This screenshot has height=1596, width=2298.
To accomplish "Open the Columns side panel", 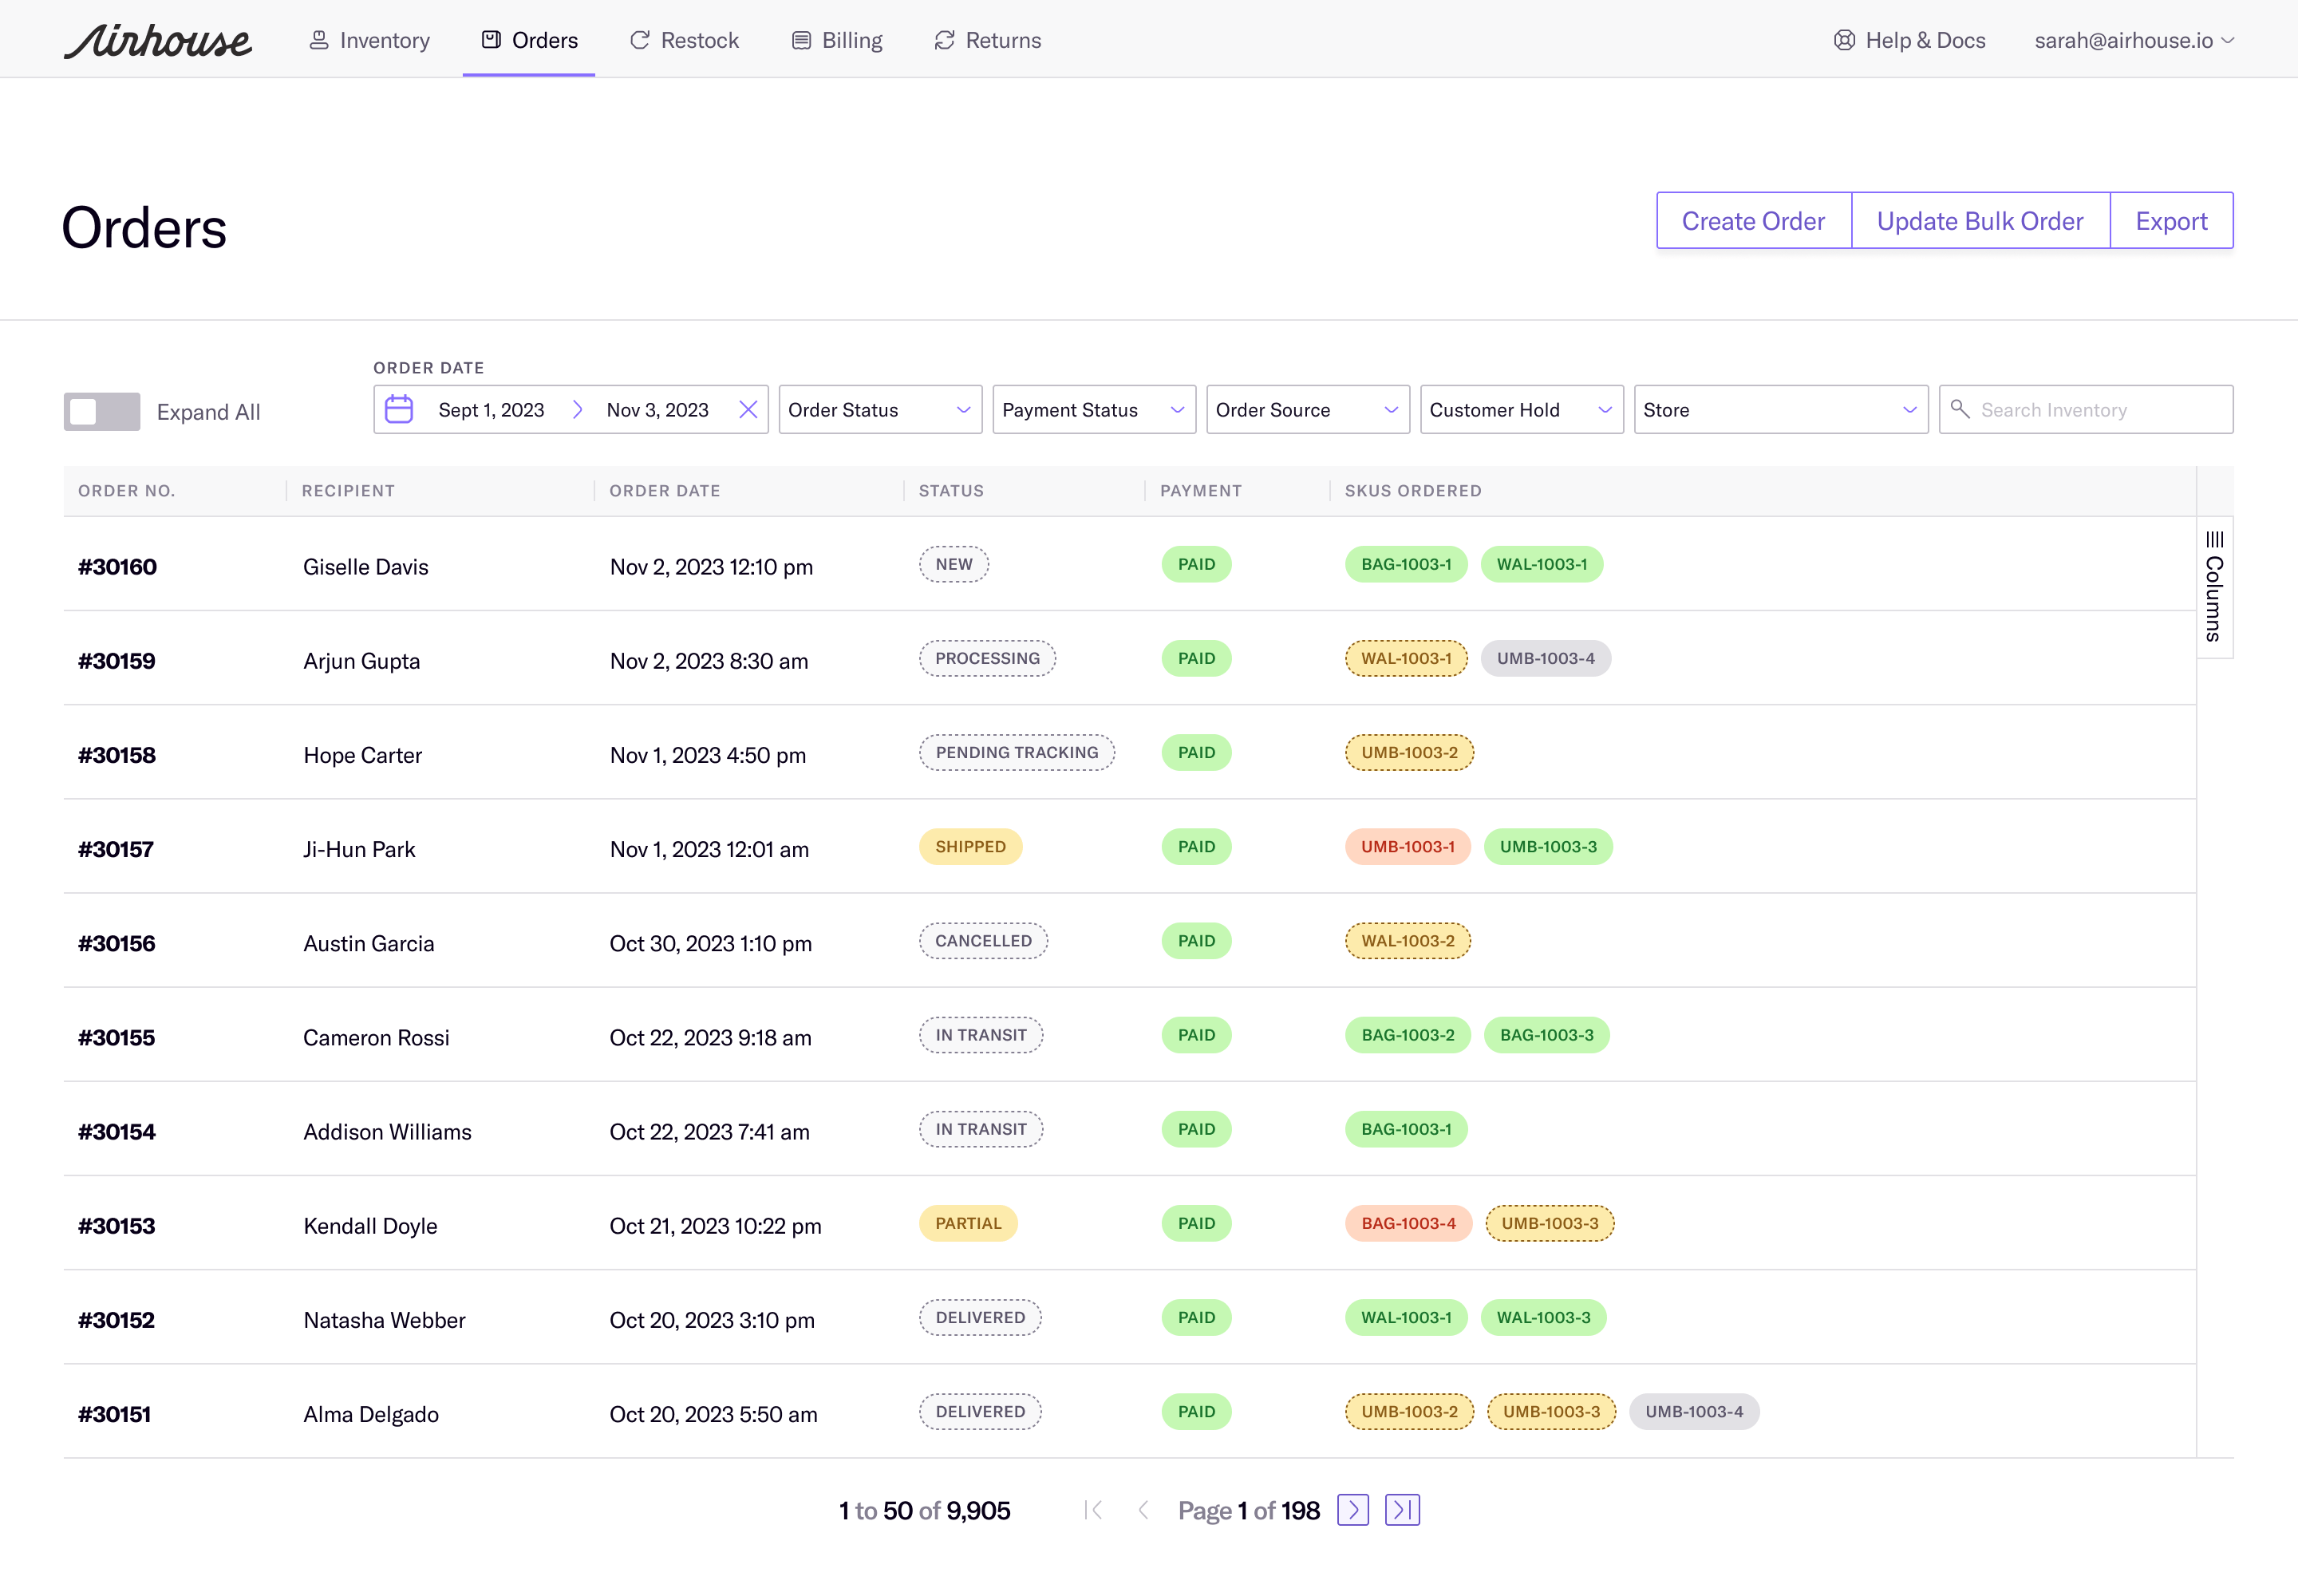I will coord(2214,587).
